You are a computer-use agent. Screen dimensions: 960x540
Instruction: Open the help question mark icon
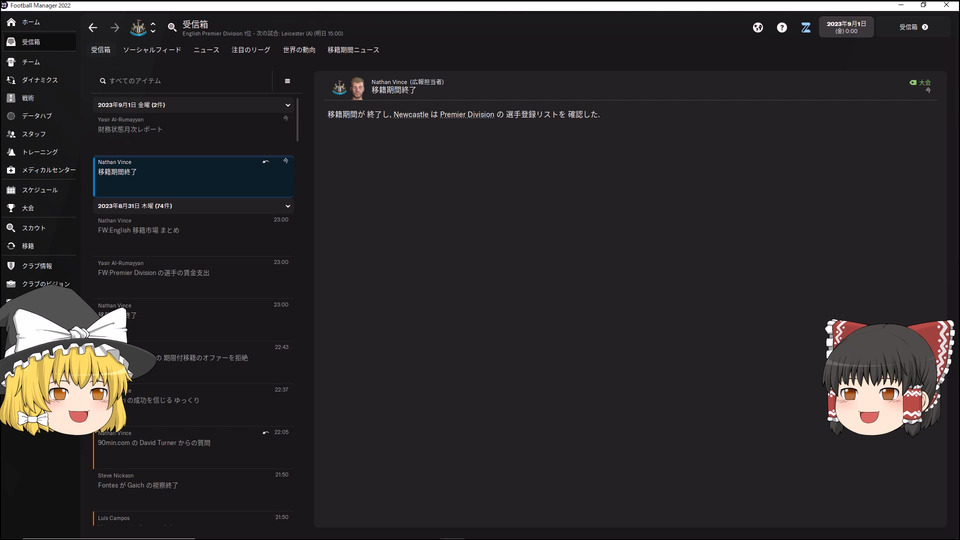click(782, 28)
